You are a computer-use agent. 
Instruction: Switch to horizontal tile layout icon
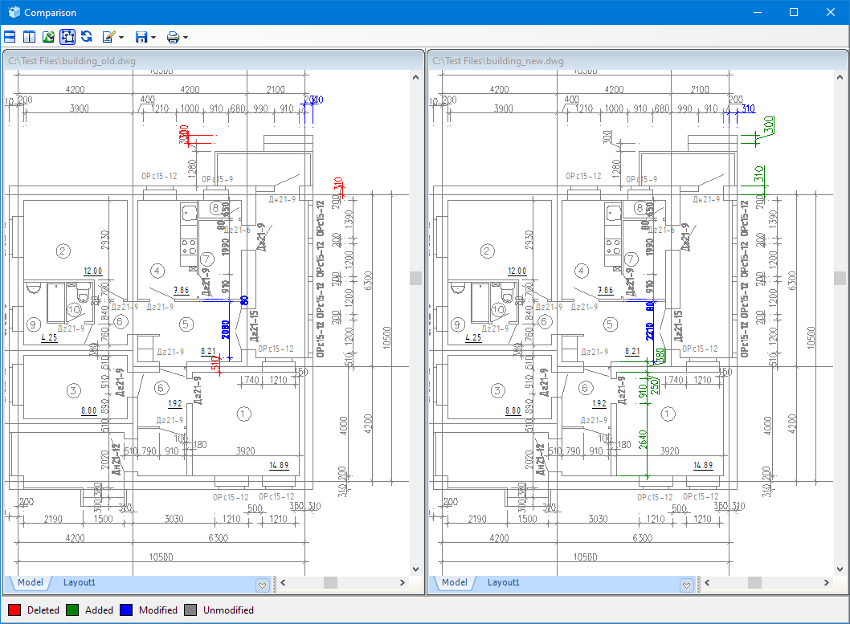(10, 37)
